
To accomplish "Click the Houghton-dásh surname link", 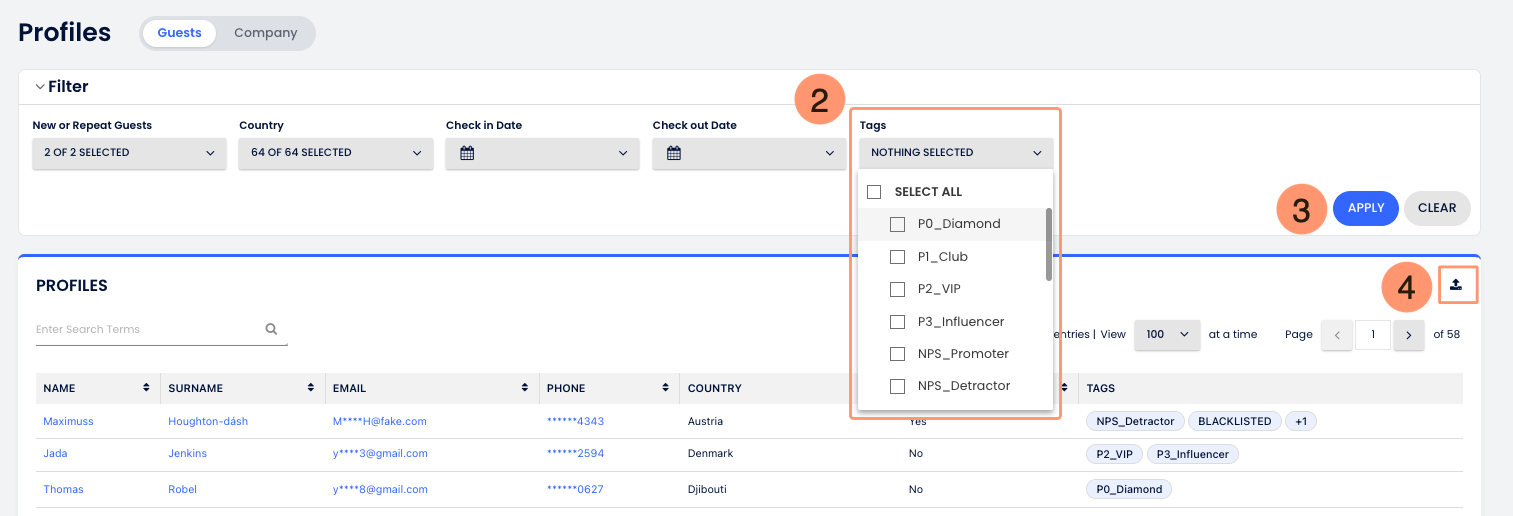I will tap(208, 422).
